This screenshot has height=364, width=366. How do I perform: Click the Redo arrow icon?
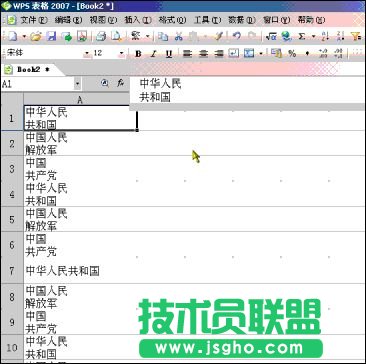click(252, 36)
